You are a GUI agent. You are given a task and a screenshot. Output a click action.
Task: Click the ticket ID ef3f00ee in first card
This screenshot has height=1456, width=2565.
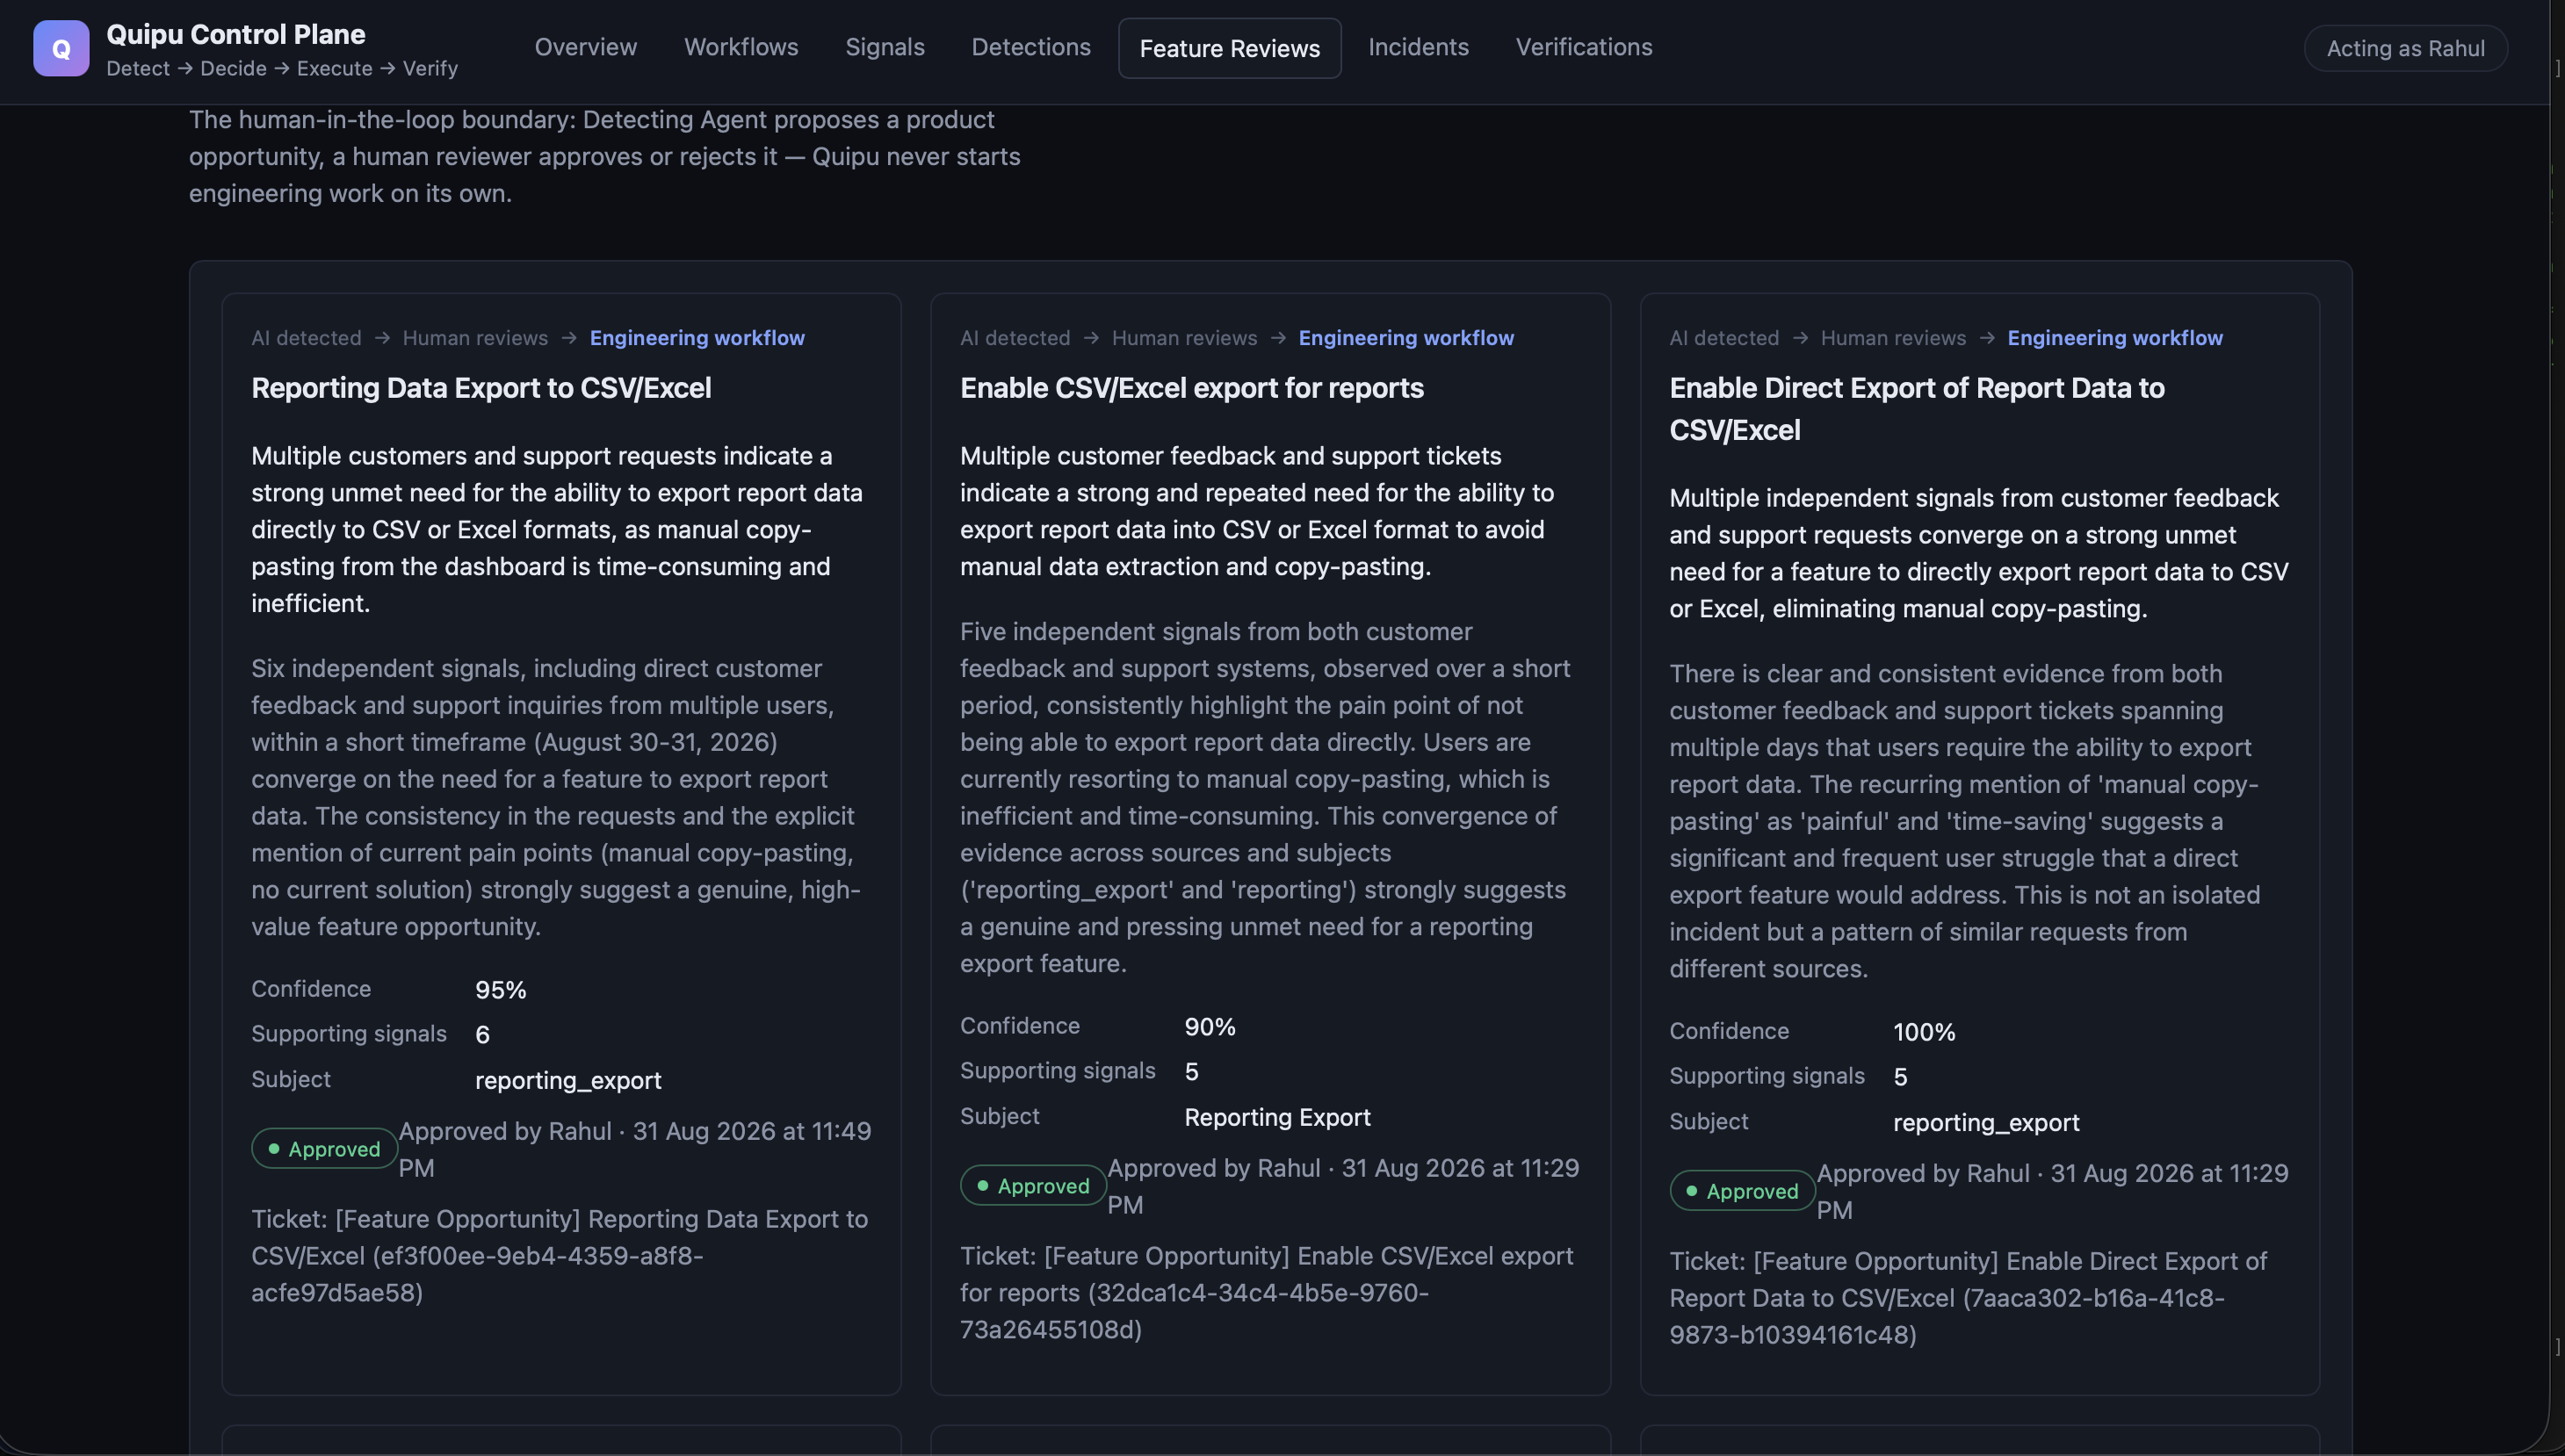(x=478, y=1274)
